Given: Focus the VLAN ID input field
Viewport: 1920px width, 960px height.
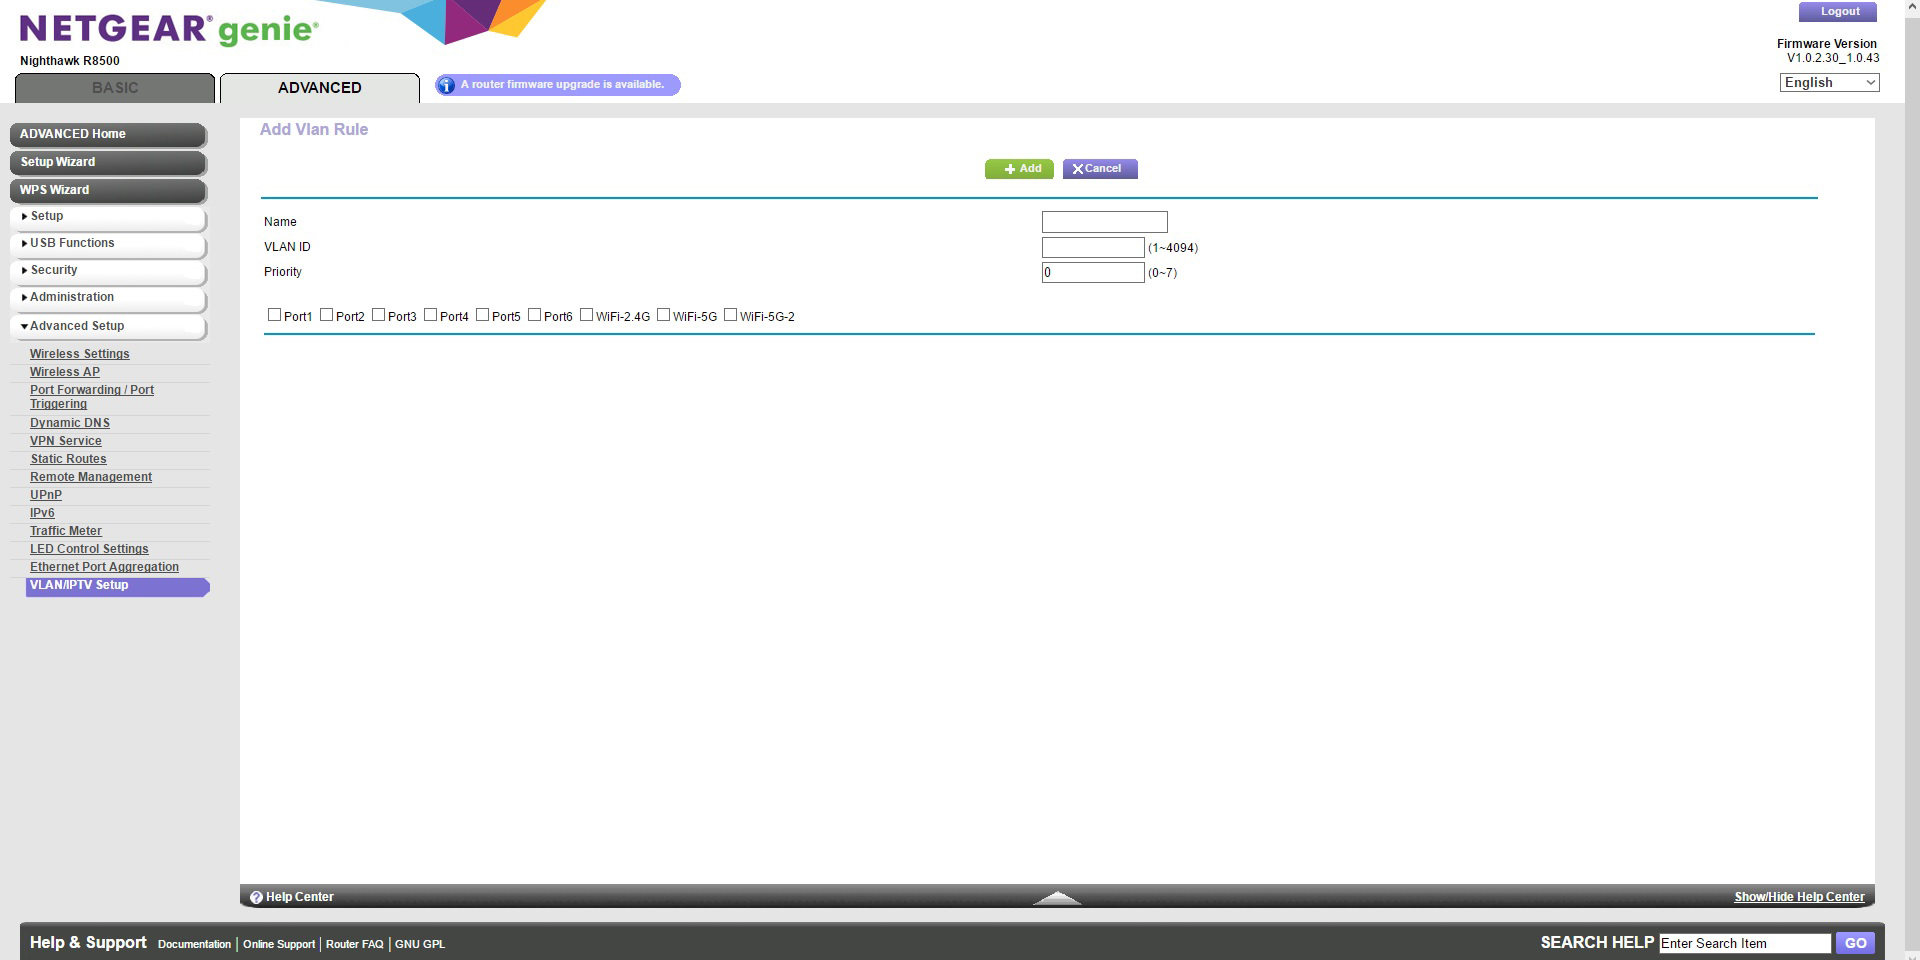Looking at the screenshot, I should tap(1093, 248).
